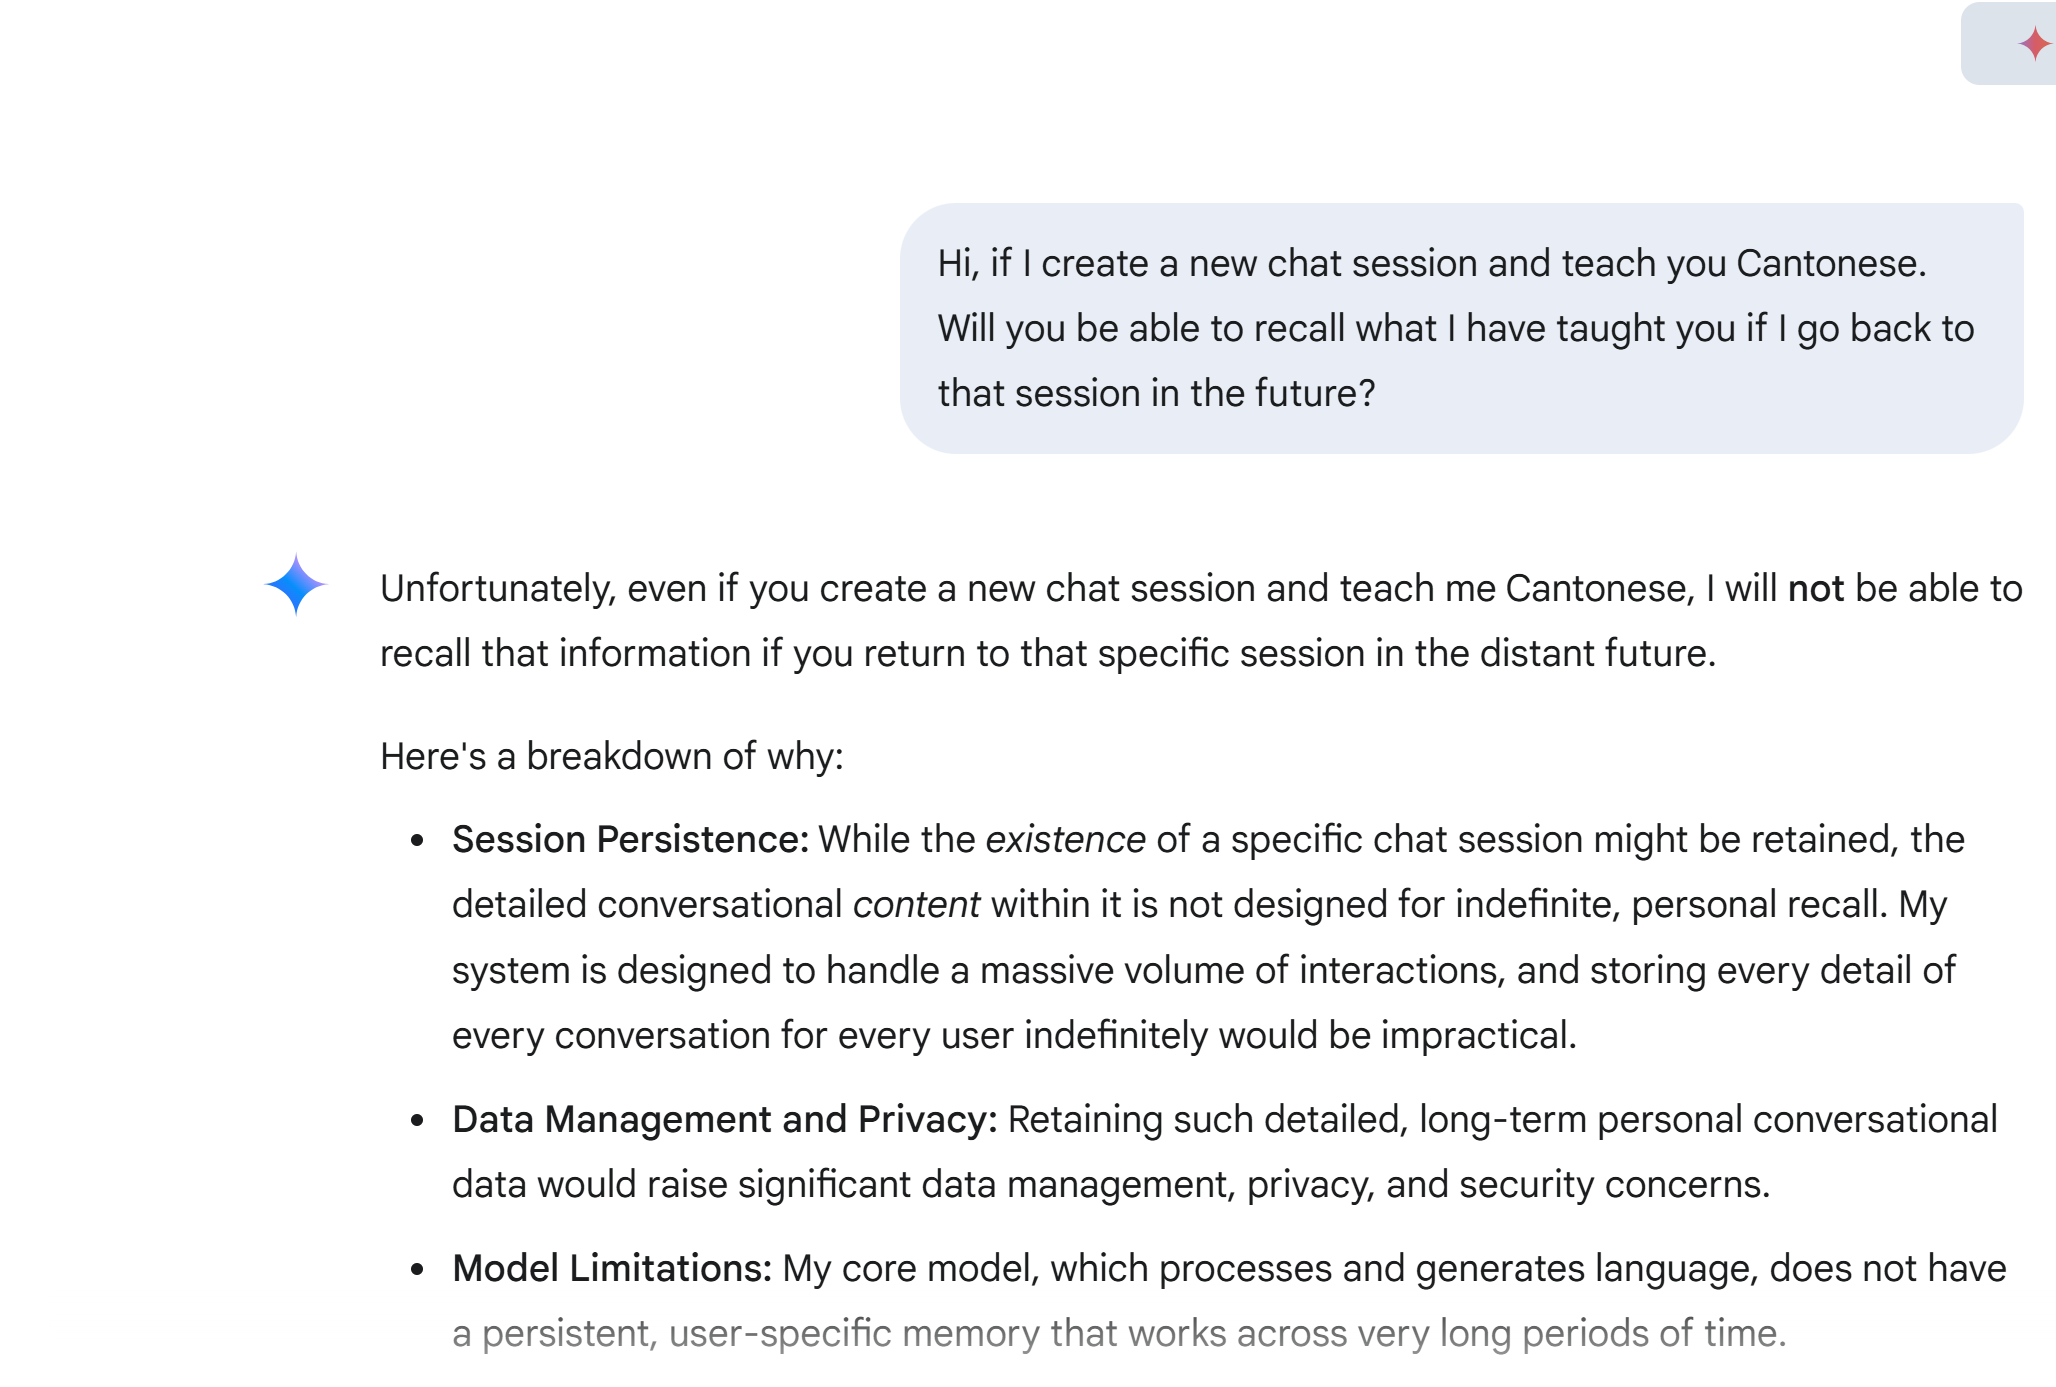The image size is (2056, 1387).
Task: Click the faded line about user-specific memory
Action: (1119, 1334)
